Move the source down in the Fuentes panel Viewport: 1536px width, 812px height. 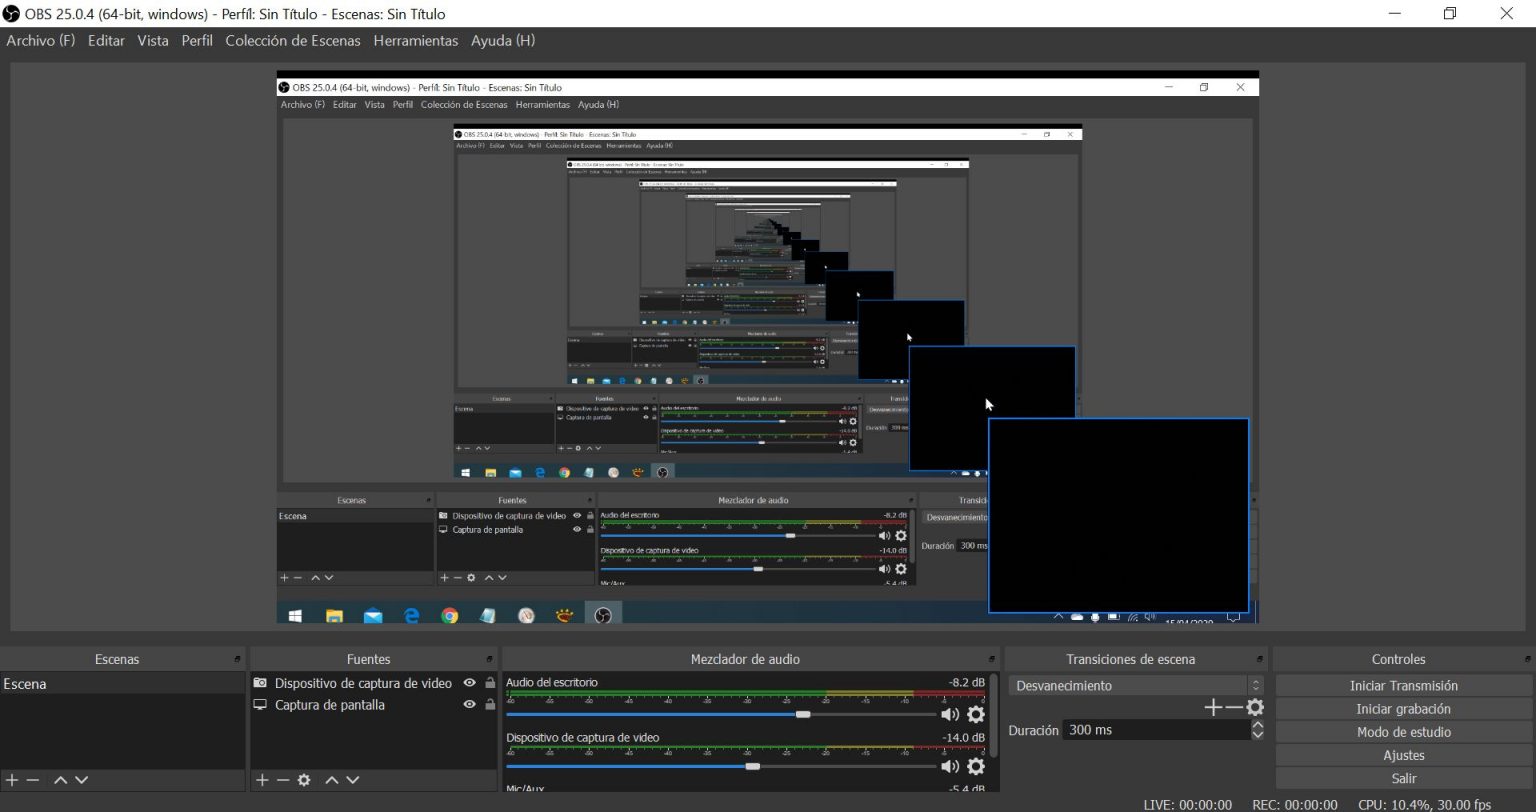[352, 780]
